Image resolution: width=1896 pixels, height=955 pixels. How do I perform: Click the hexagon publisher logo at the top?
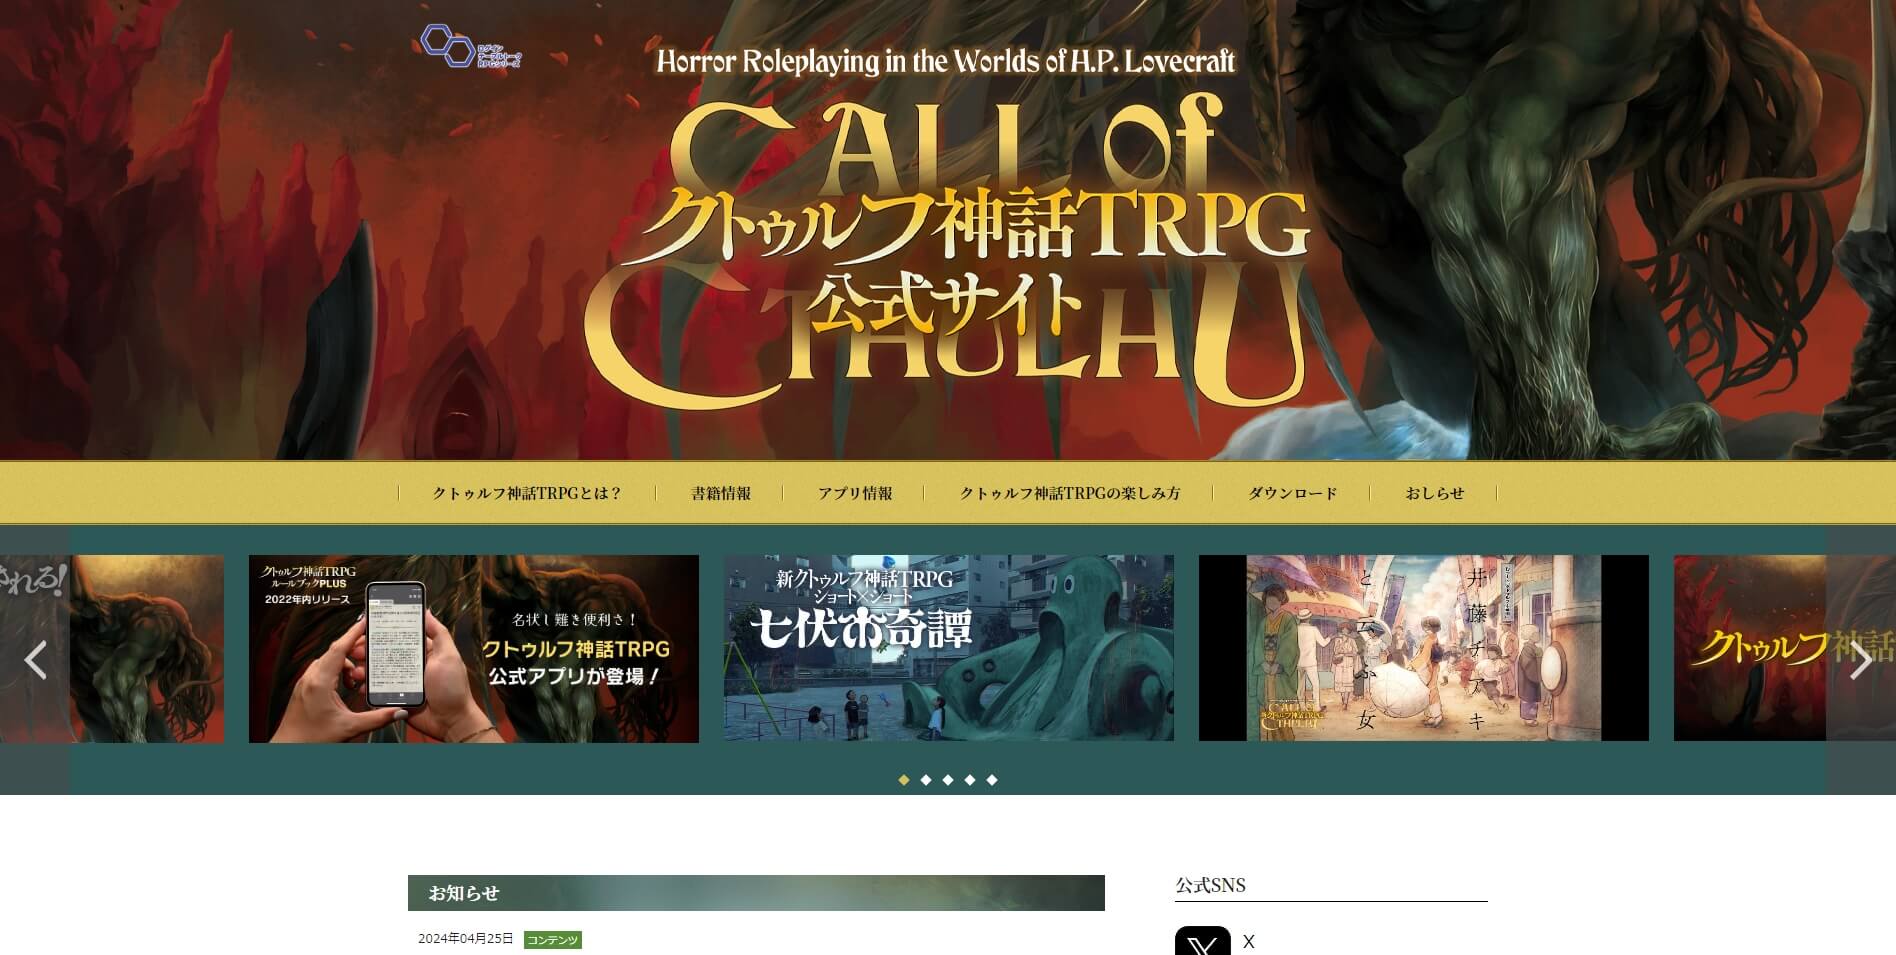click(471, 46)
